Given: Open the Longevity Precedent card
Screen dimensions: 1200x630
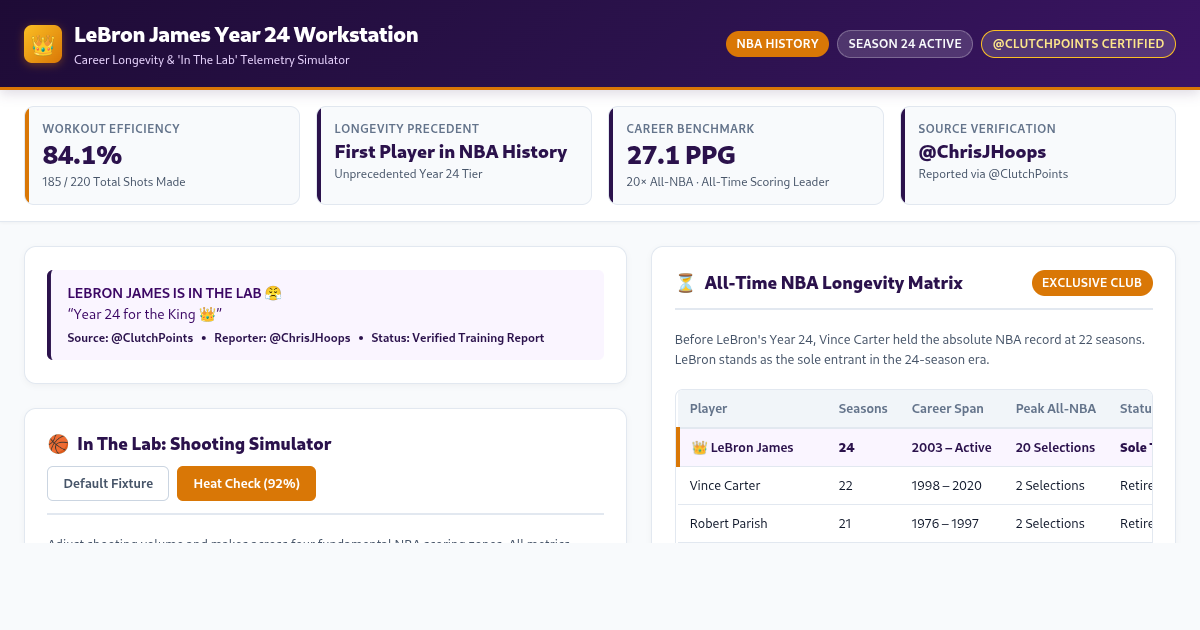Looking at the screenshot, I should [454, 156].
